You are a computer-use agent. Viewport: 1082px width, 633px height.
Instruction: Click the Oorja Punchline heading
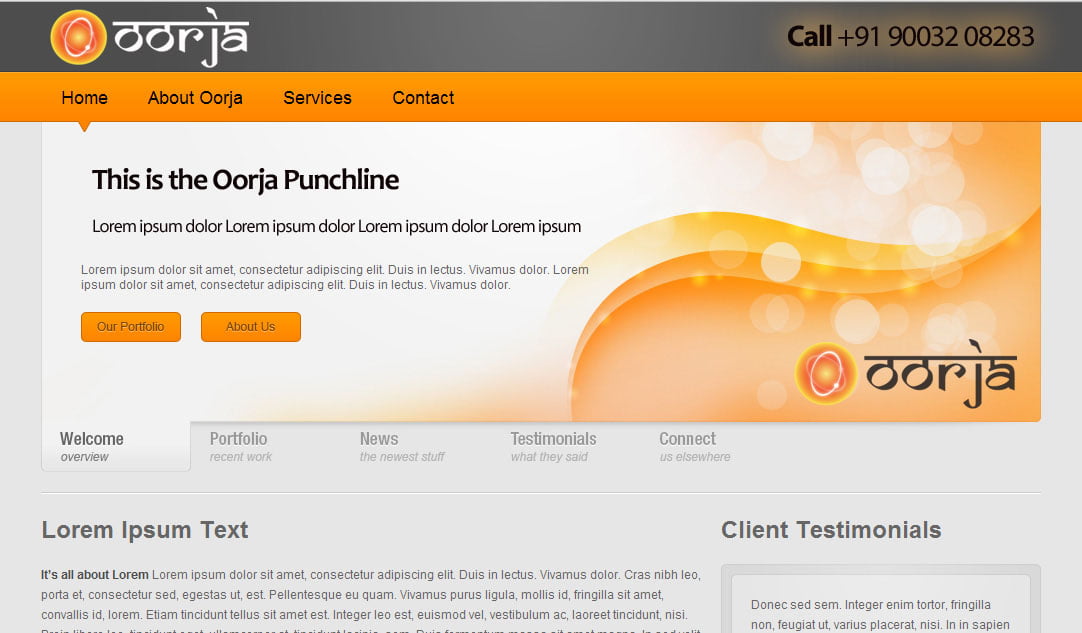(245, 180)
